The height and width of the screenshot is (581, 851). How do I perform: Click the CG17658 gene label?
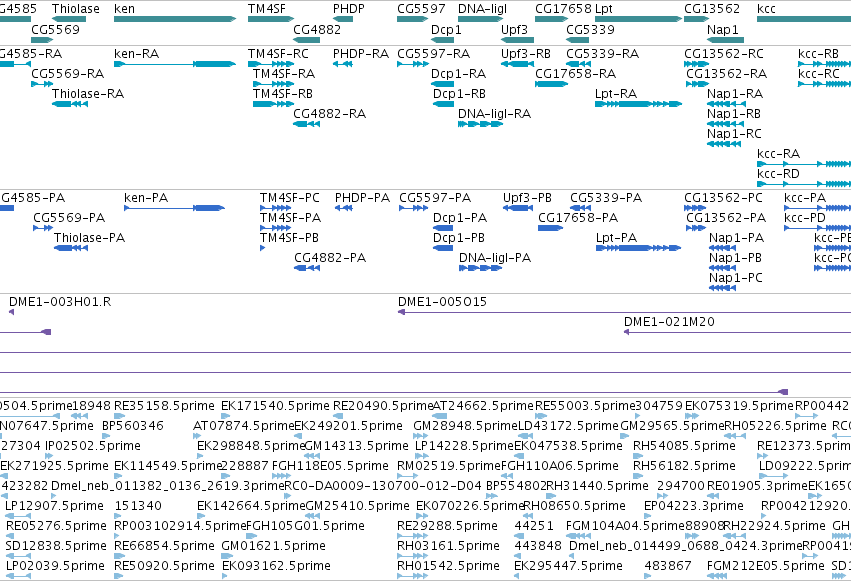pos(563,9)
